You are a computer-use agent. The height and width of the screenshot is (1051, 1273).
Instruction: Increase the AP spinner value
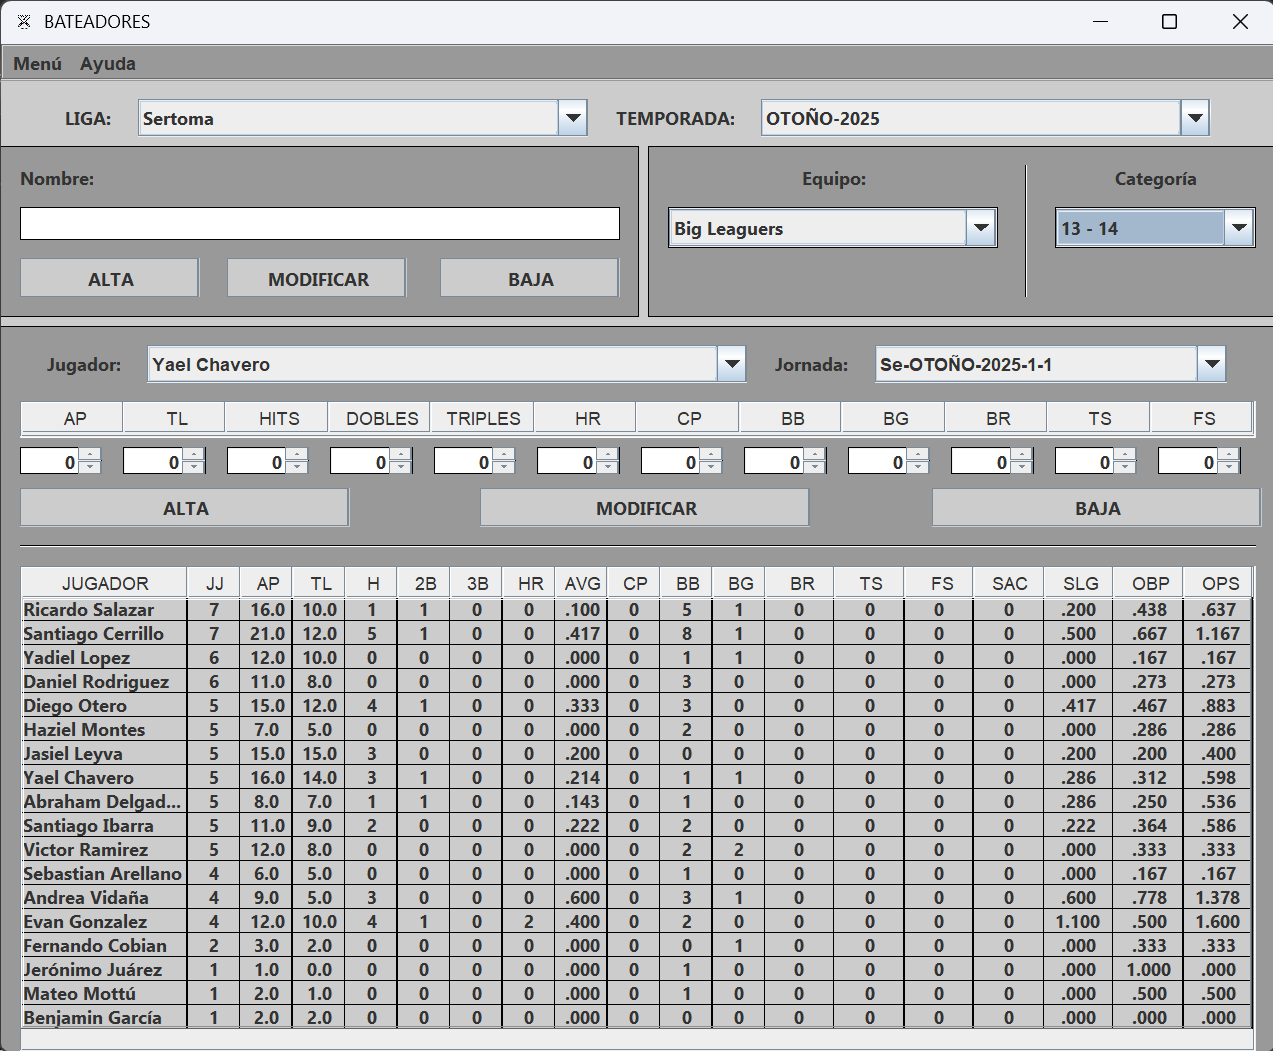point(91,455)
